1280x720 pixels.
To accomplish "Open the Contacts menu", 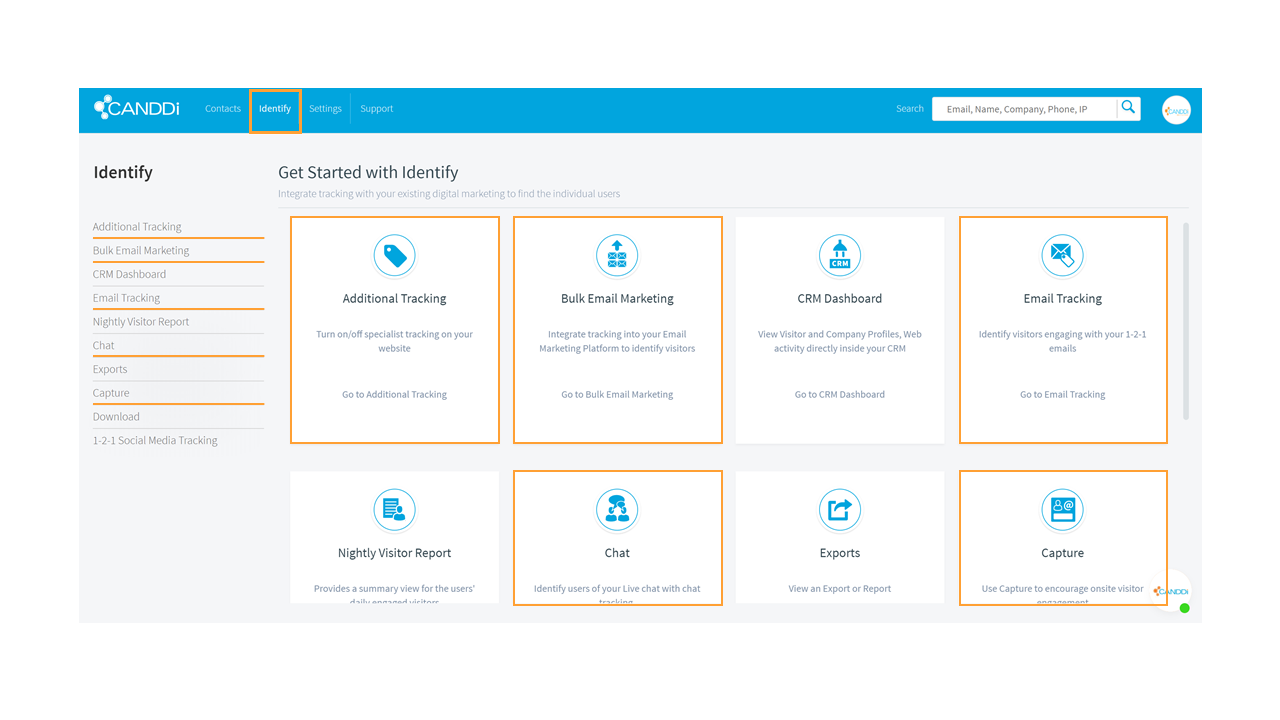I will 223,109.
